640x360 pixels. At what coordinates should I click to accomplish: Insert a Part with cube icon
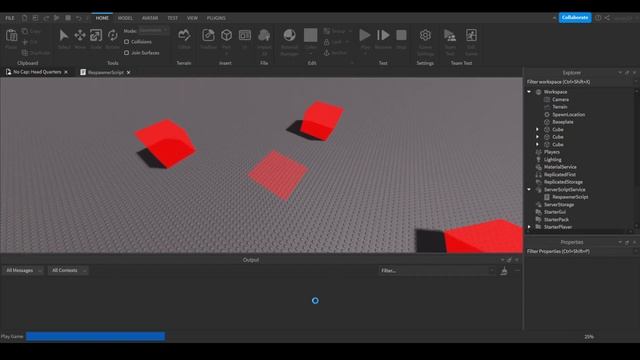tap(227, 36)
